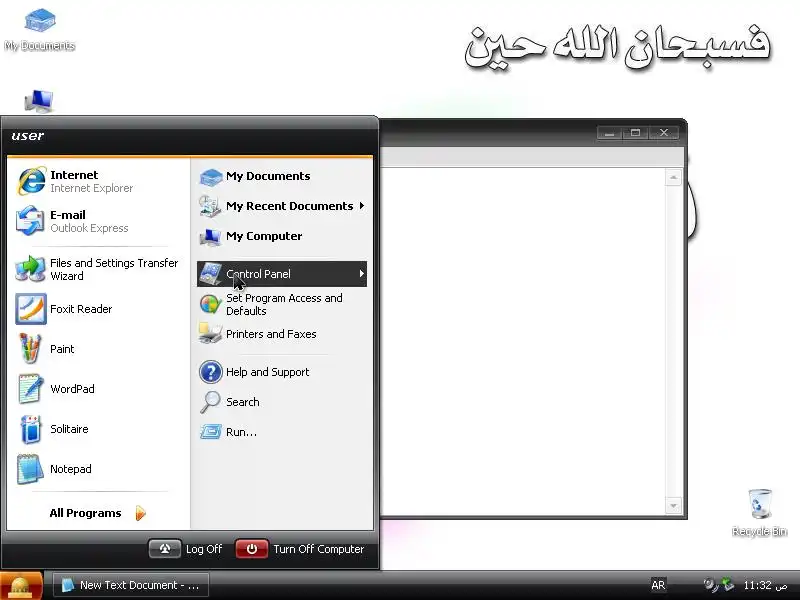Open the Help and Support icon
The width and height of the screenshot is (800, 600).
click(210, 372)
